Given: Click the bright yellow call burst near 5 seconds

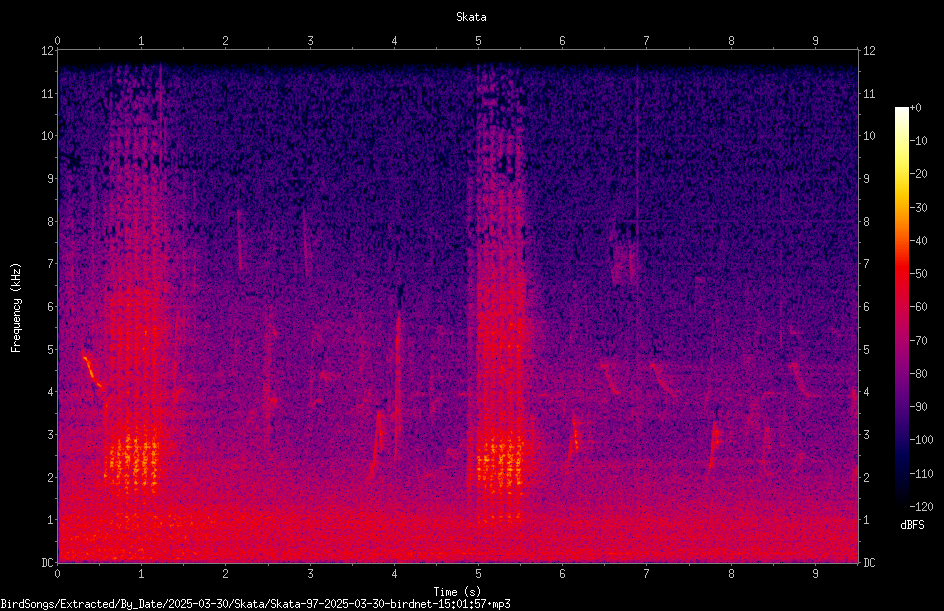Looking at the screenshot, I should tap(500, 464).
